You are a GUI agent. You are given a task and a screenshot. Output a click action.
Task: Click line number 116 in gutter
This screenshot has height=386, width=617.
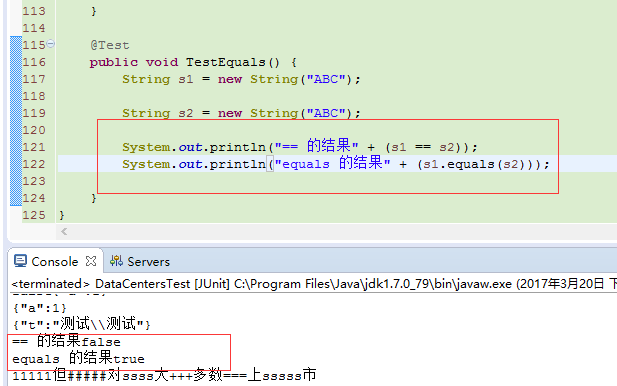tap(34, 62)
